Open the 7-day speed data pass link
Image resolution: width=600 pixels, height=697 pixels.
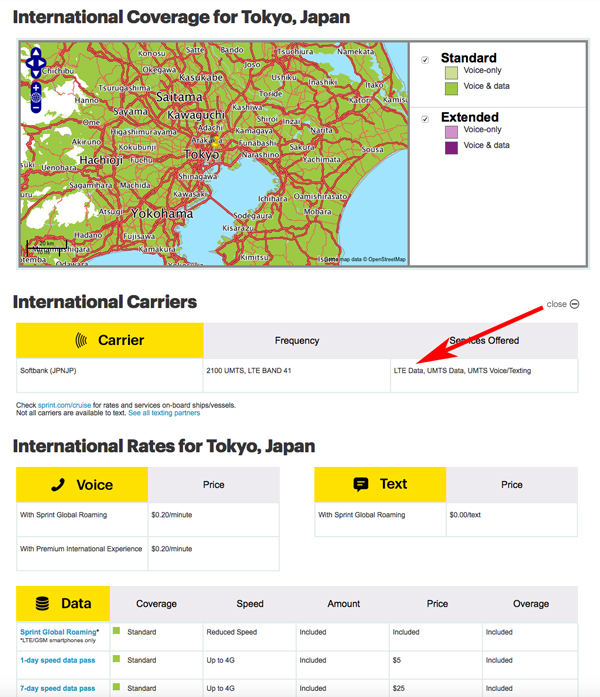57,688
